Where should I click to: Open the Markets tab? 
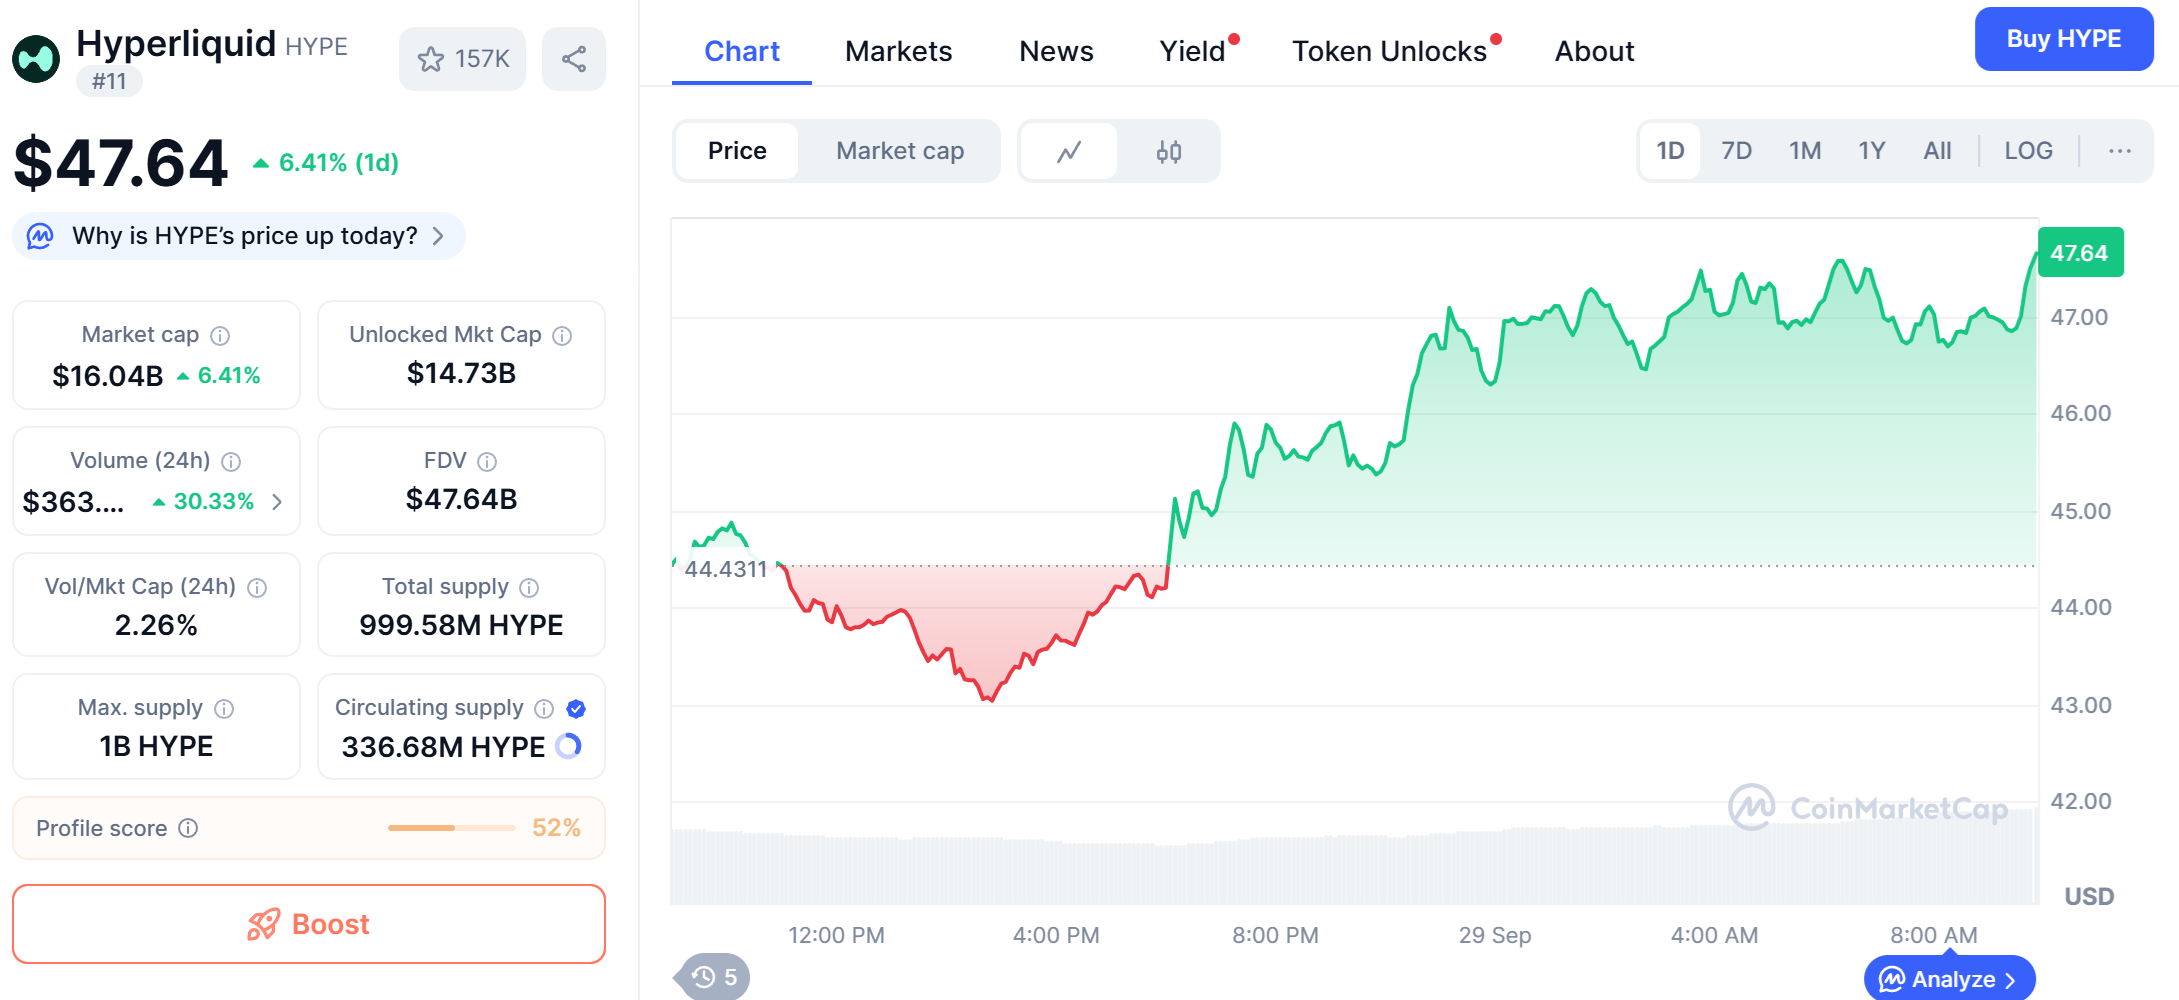pos(898,51)
